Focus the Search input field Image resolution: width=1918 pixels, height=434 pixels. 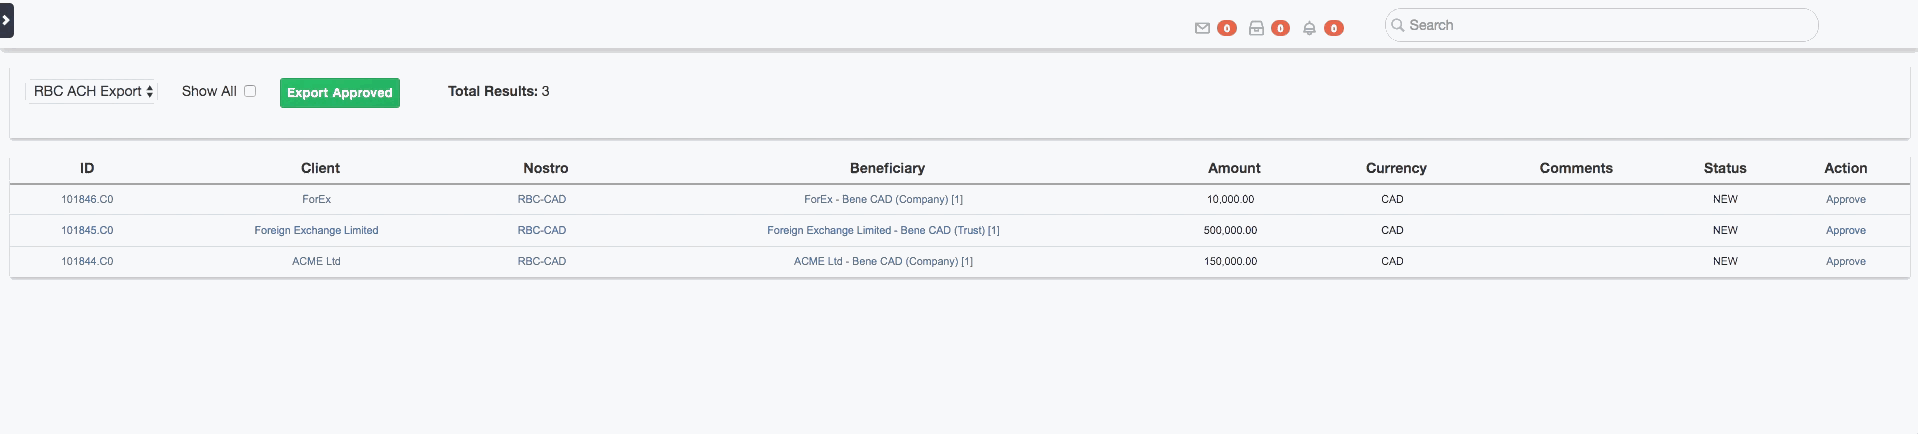click(x=1601, y=25)
